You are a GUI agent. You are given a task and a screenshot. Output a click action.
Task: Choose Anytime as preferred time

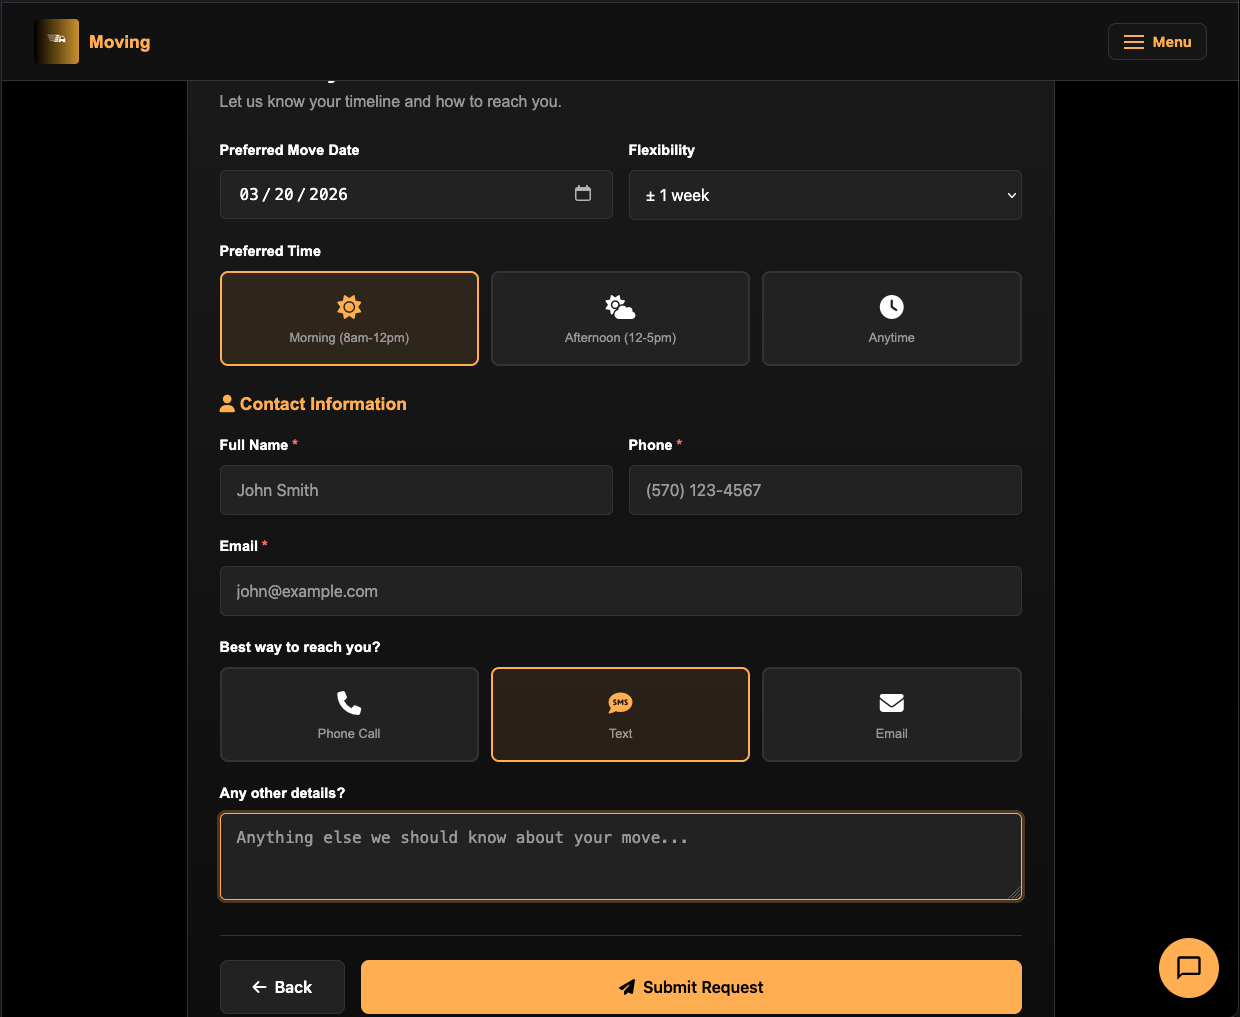tap(891, 318)
